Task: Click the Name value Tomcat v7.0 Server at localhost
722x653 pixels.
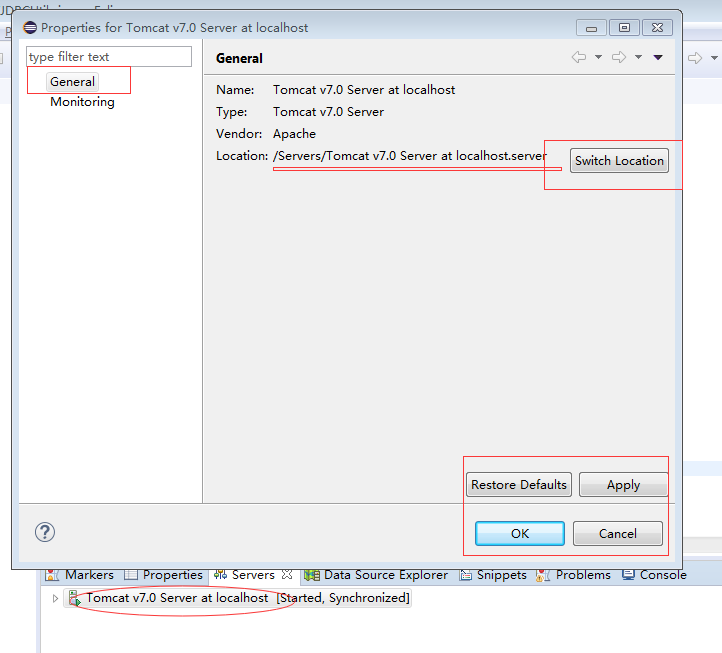Action: [364, 89]
